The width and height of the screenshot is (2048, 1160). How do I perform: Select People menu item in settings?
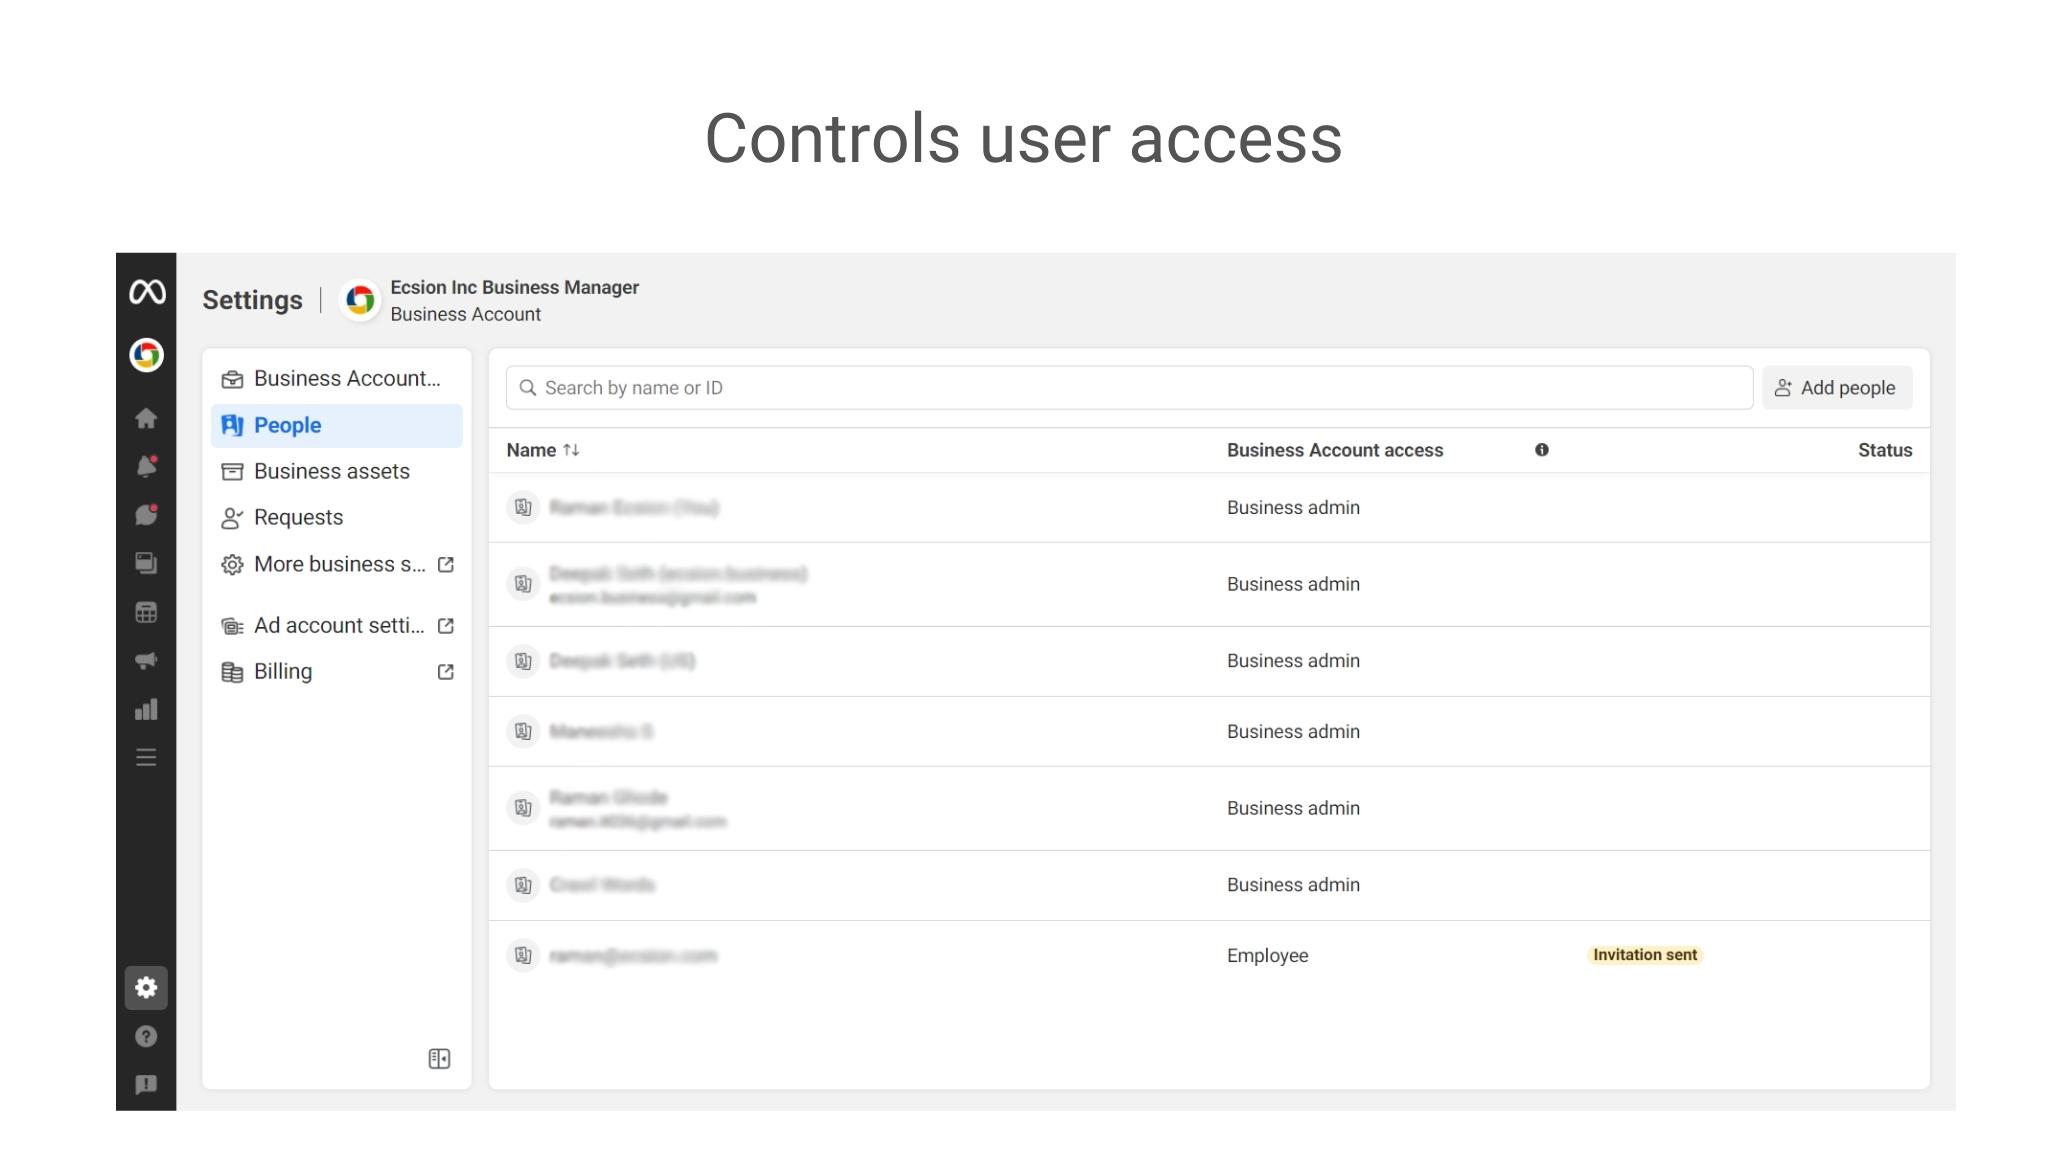point(288,425)
